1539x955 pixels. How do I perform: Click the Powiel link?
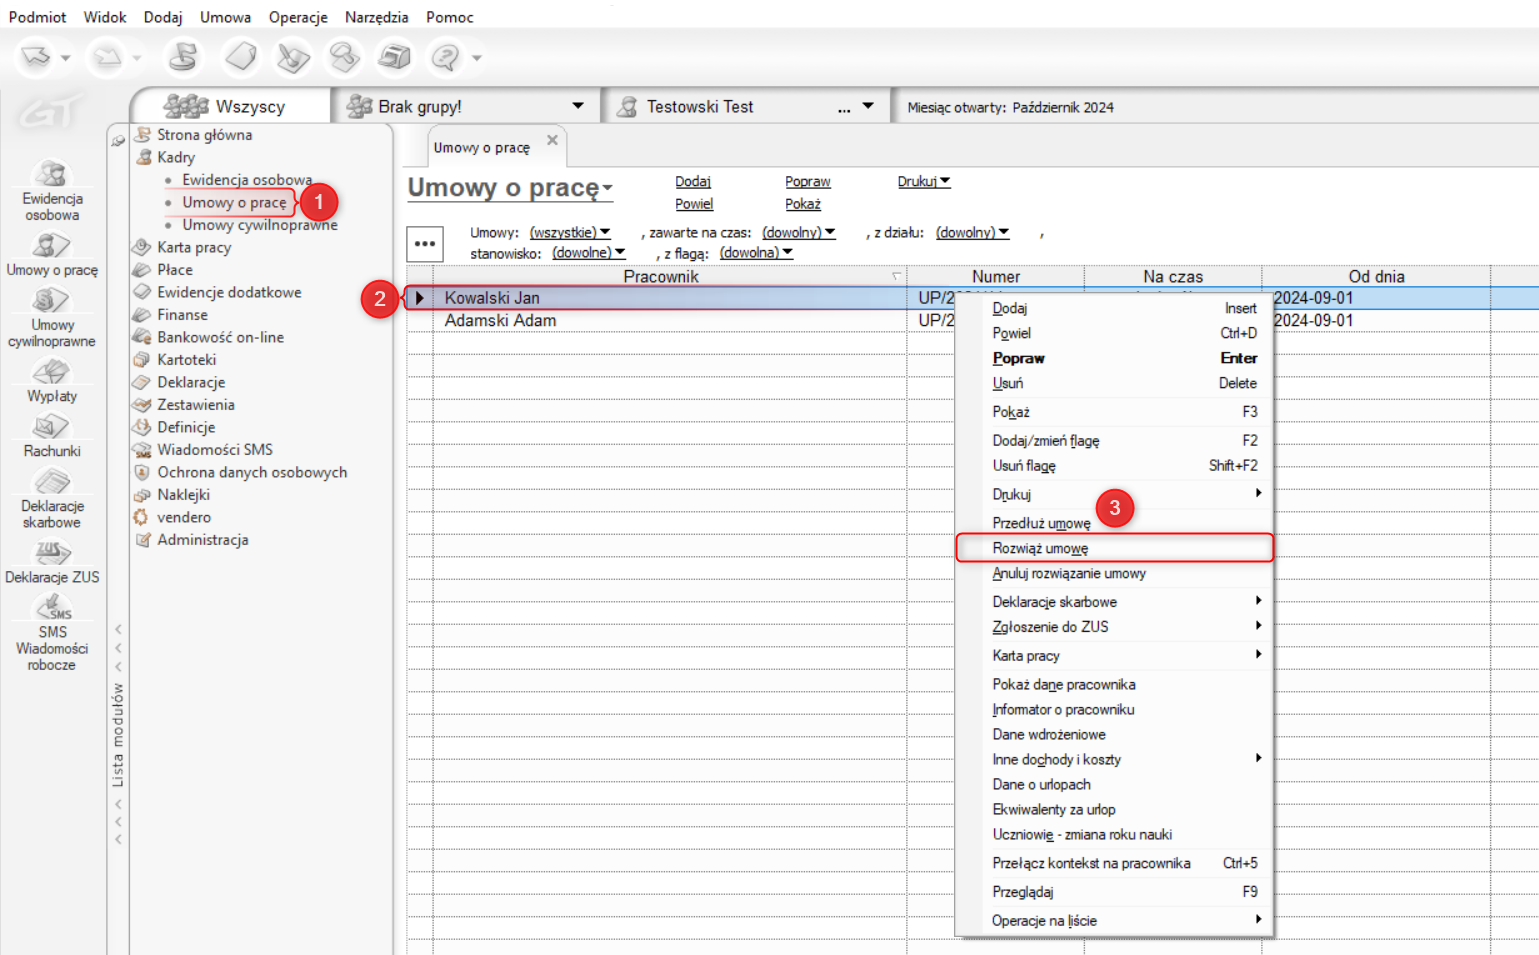coord(694,203)
